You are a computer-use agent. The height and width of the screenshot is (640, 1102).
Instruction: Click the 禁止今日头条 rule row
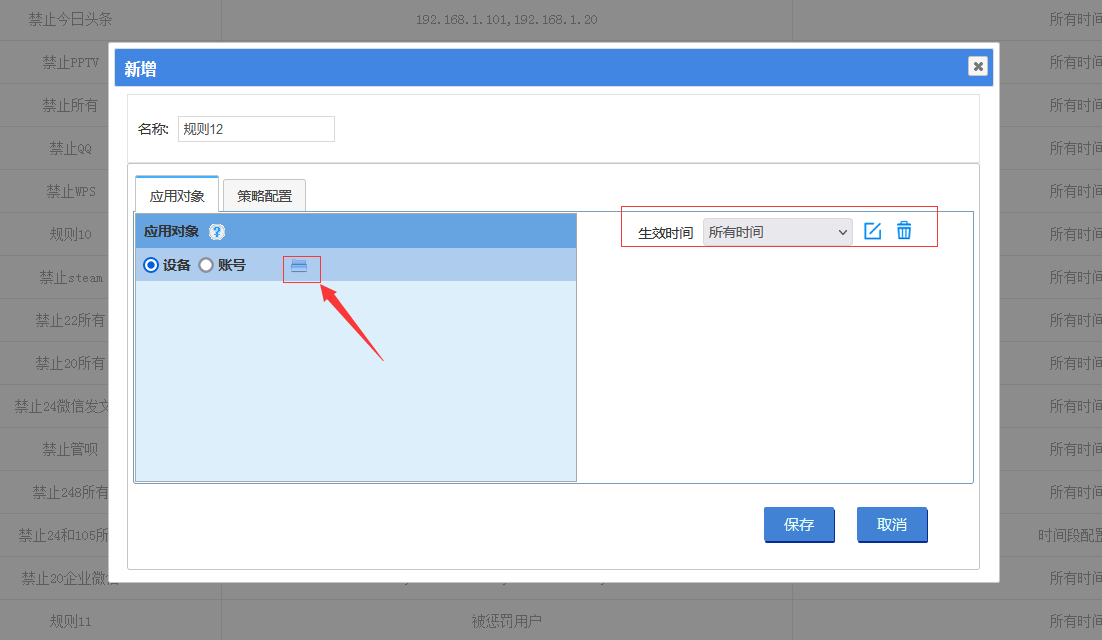coord(70,19)
